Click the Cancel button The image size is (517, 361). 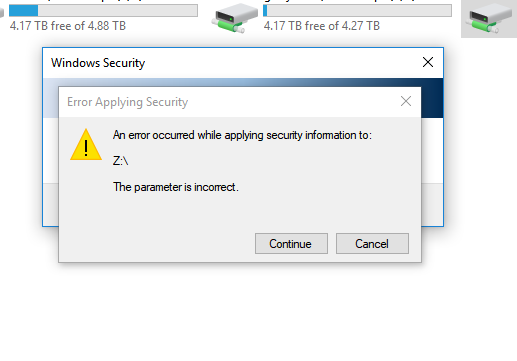tap(372, 244)
